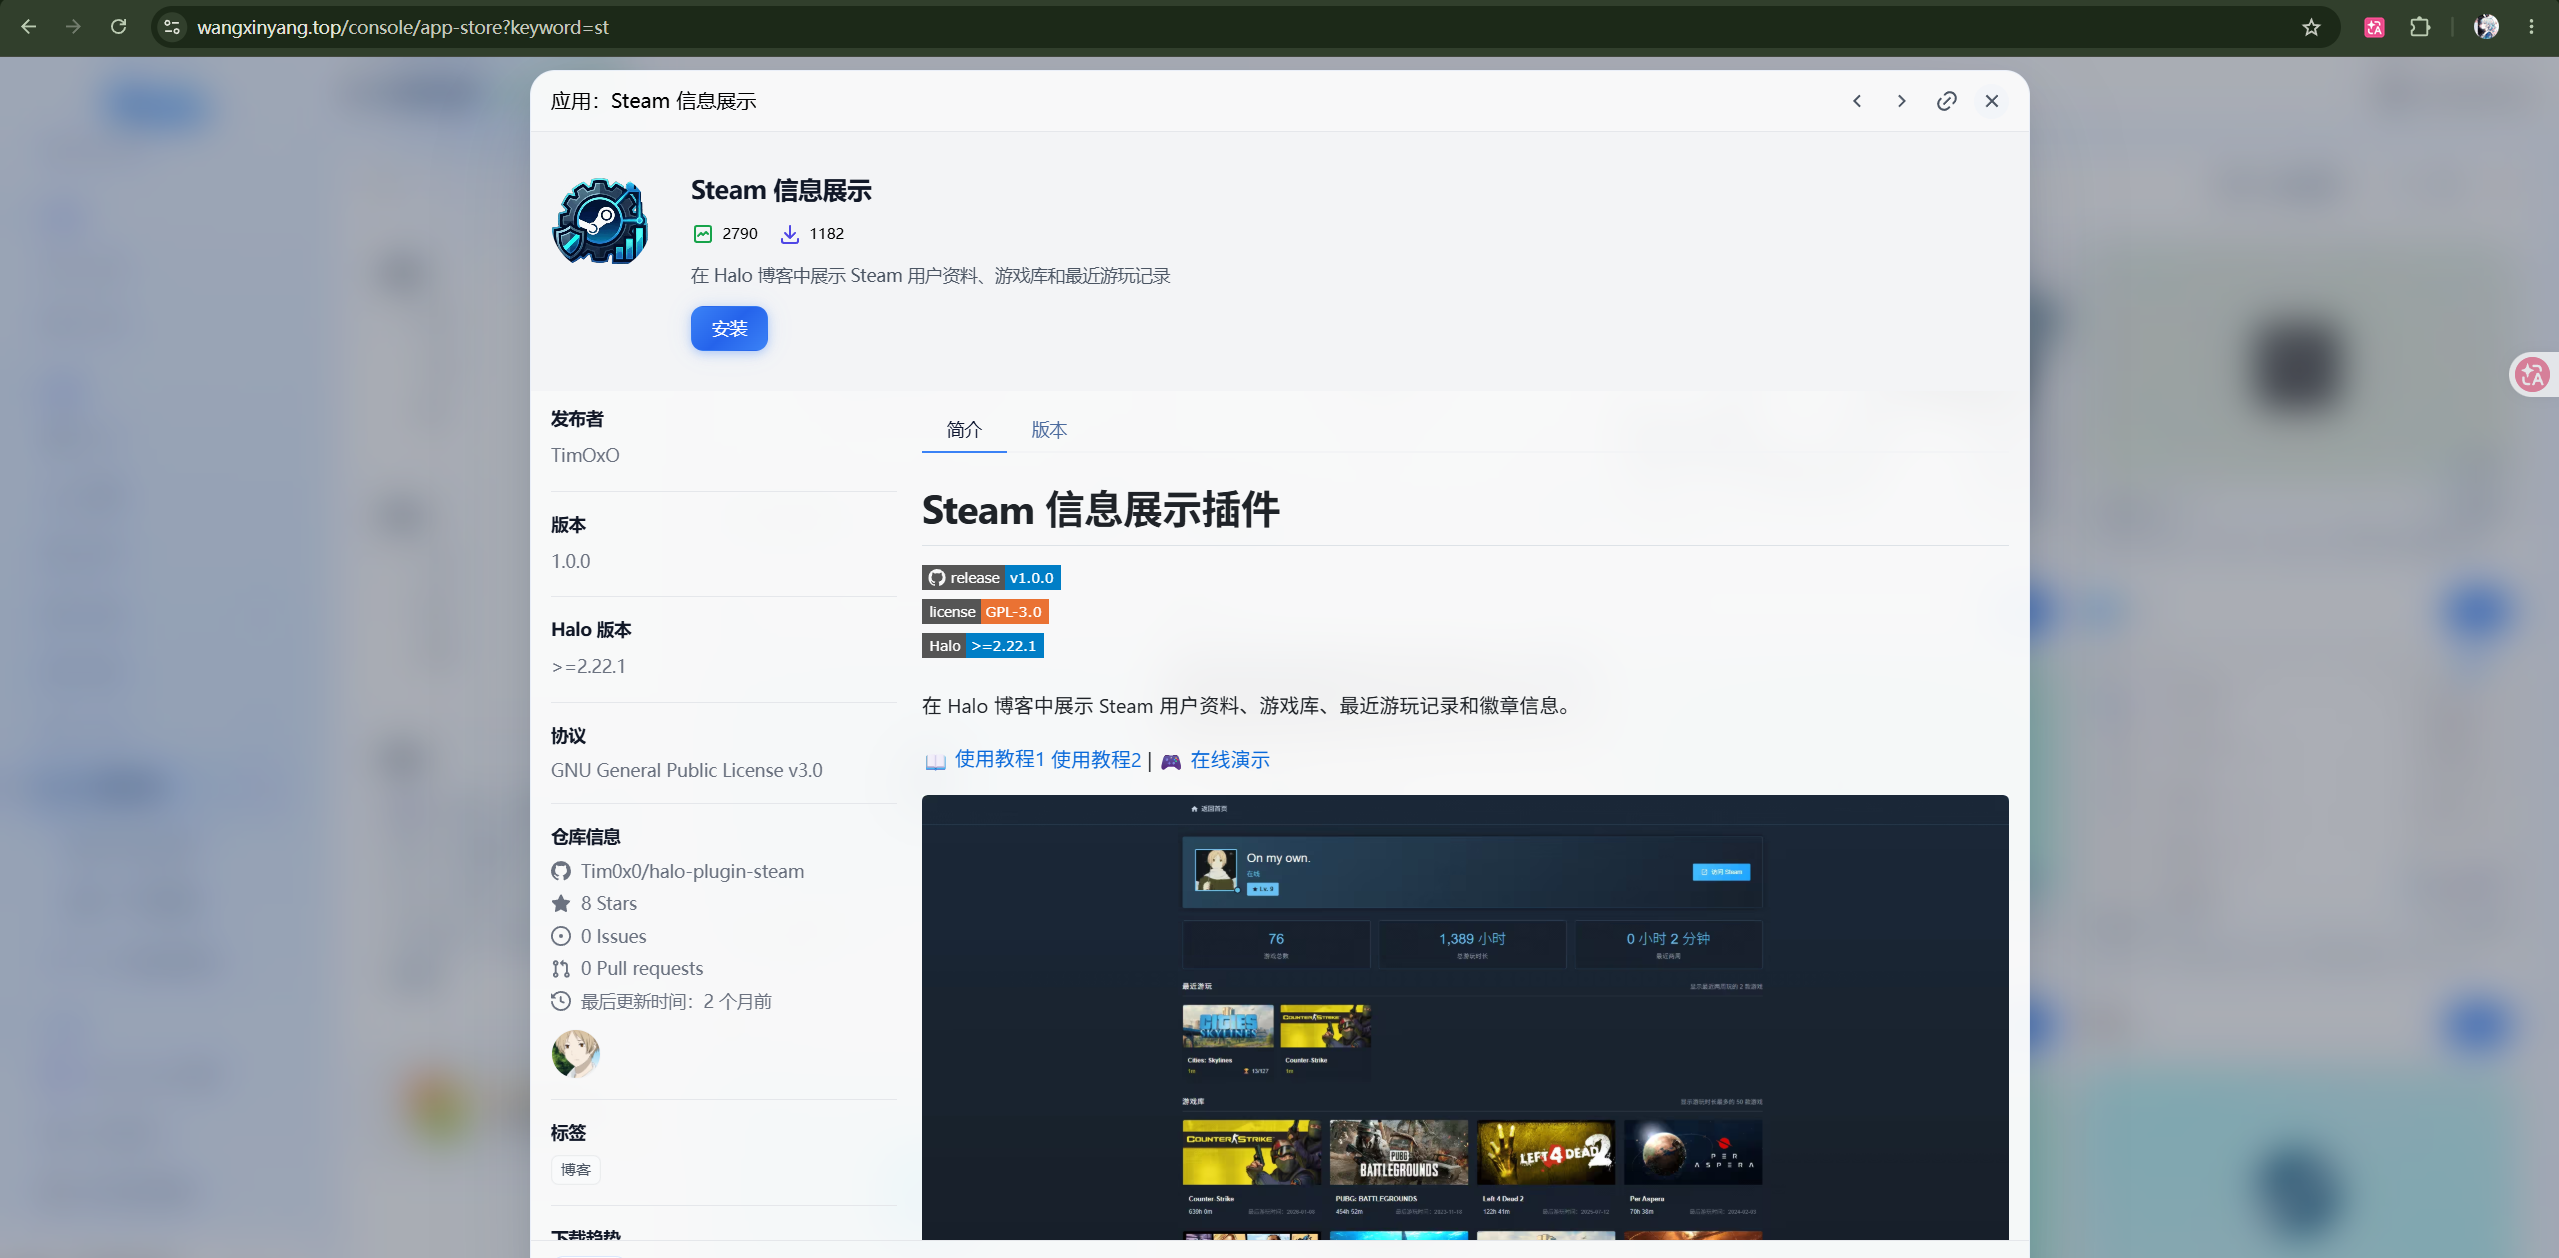Click the release v1.0.0 badge
Screen dimensions: 2559x1258
pyautogui.click(x=991, y=578)
